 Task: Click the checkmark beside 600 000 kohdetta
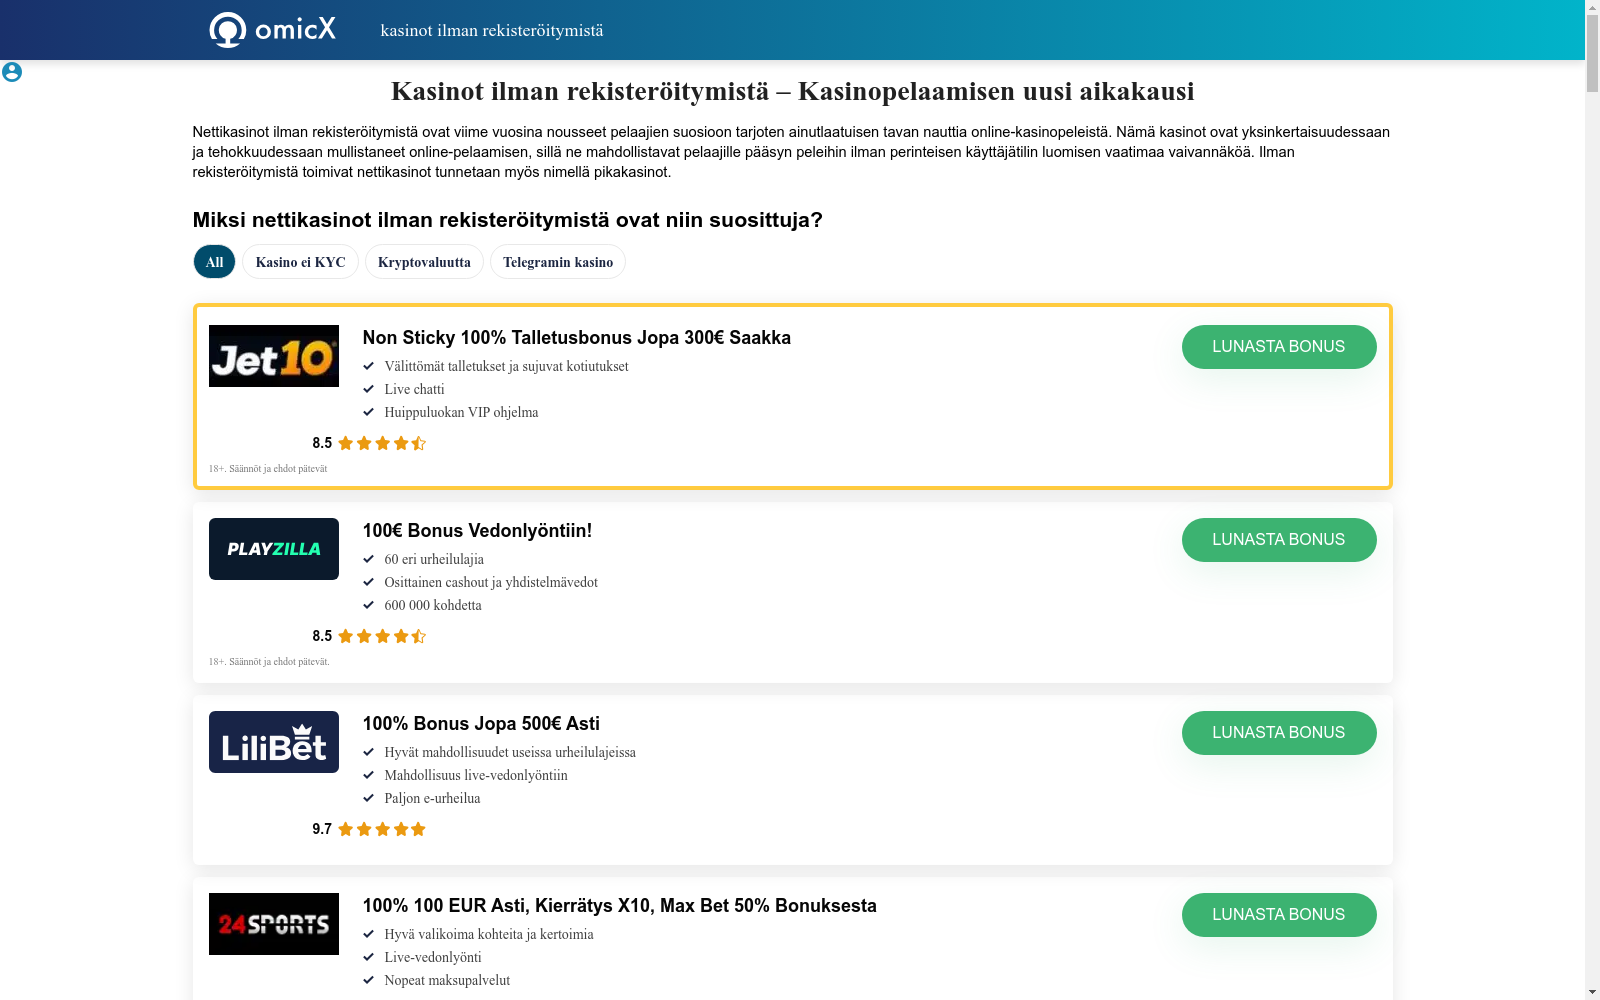pyautogui.click(x=368, y=605)
